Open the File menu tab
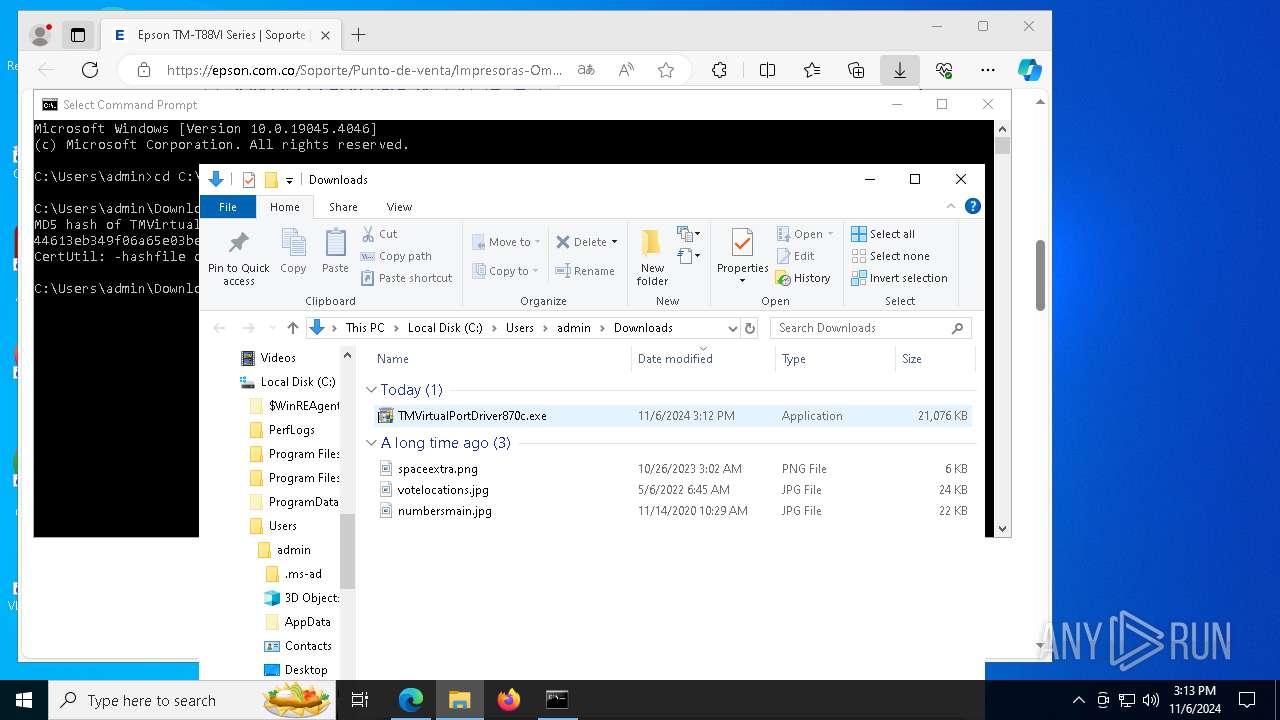 tap(228, 207)
